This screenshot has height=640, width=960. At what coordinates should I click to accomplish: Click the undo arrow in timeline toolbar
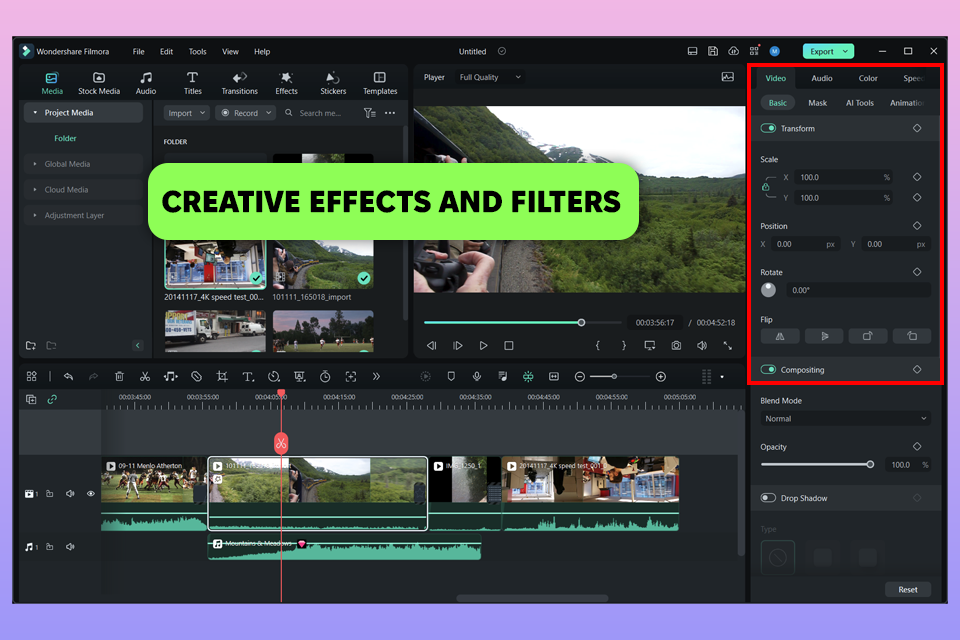point(68,377)
